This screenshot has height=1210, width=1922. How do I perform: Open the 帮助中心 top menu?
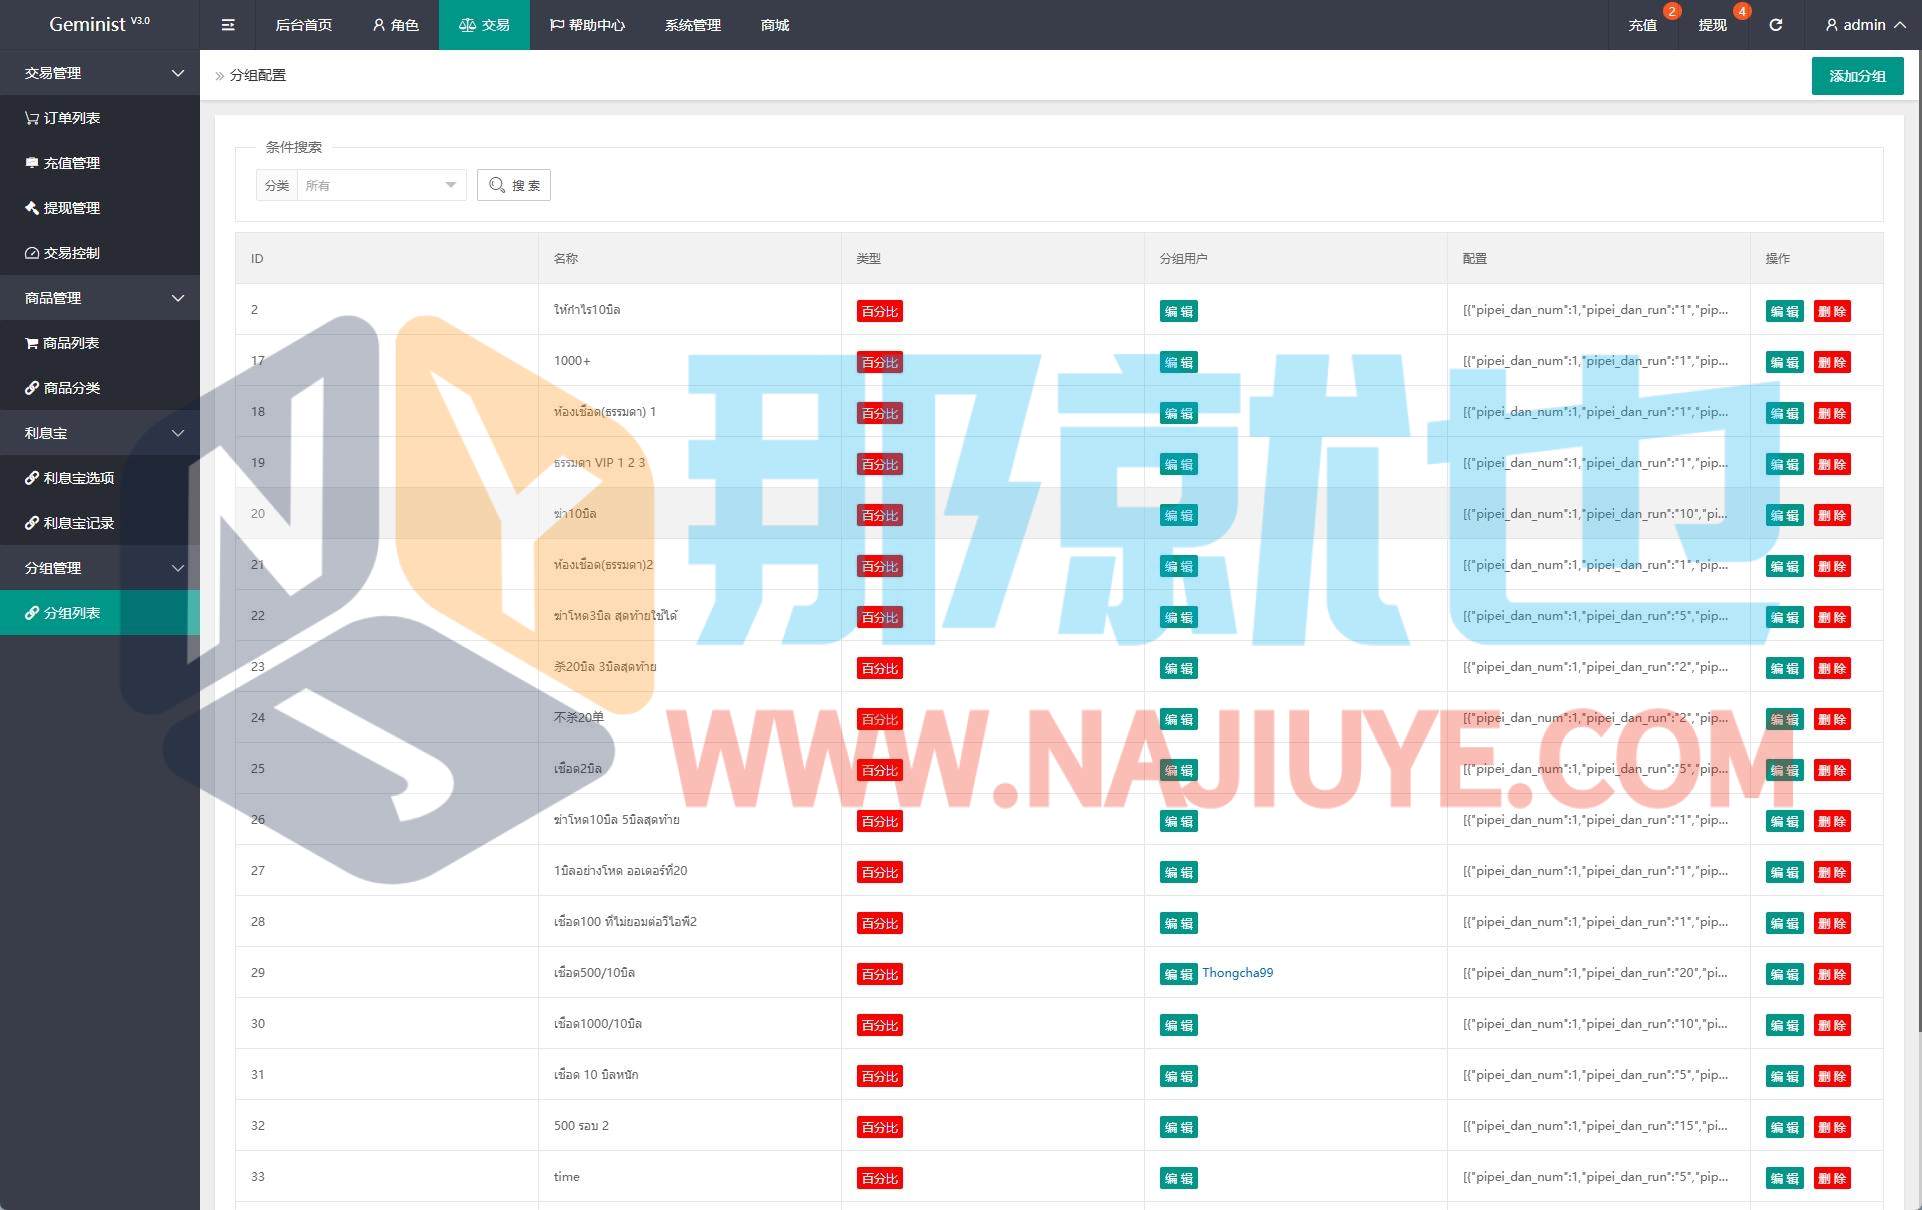tap(587, 25)
